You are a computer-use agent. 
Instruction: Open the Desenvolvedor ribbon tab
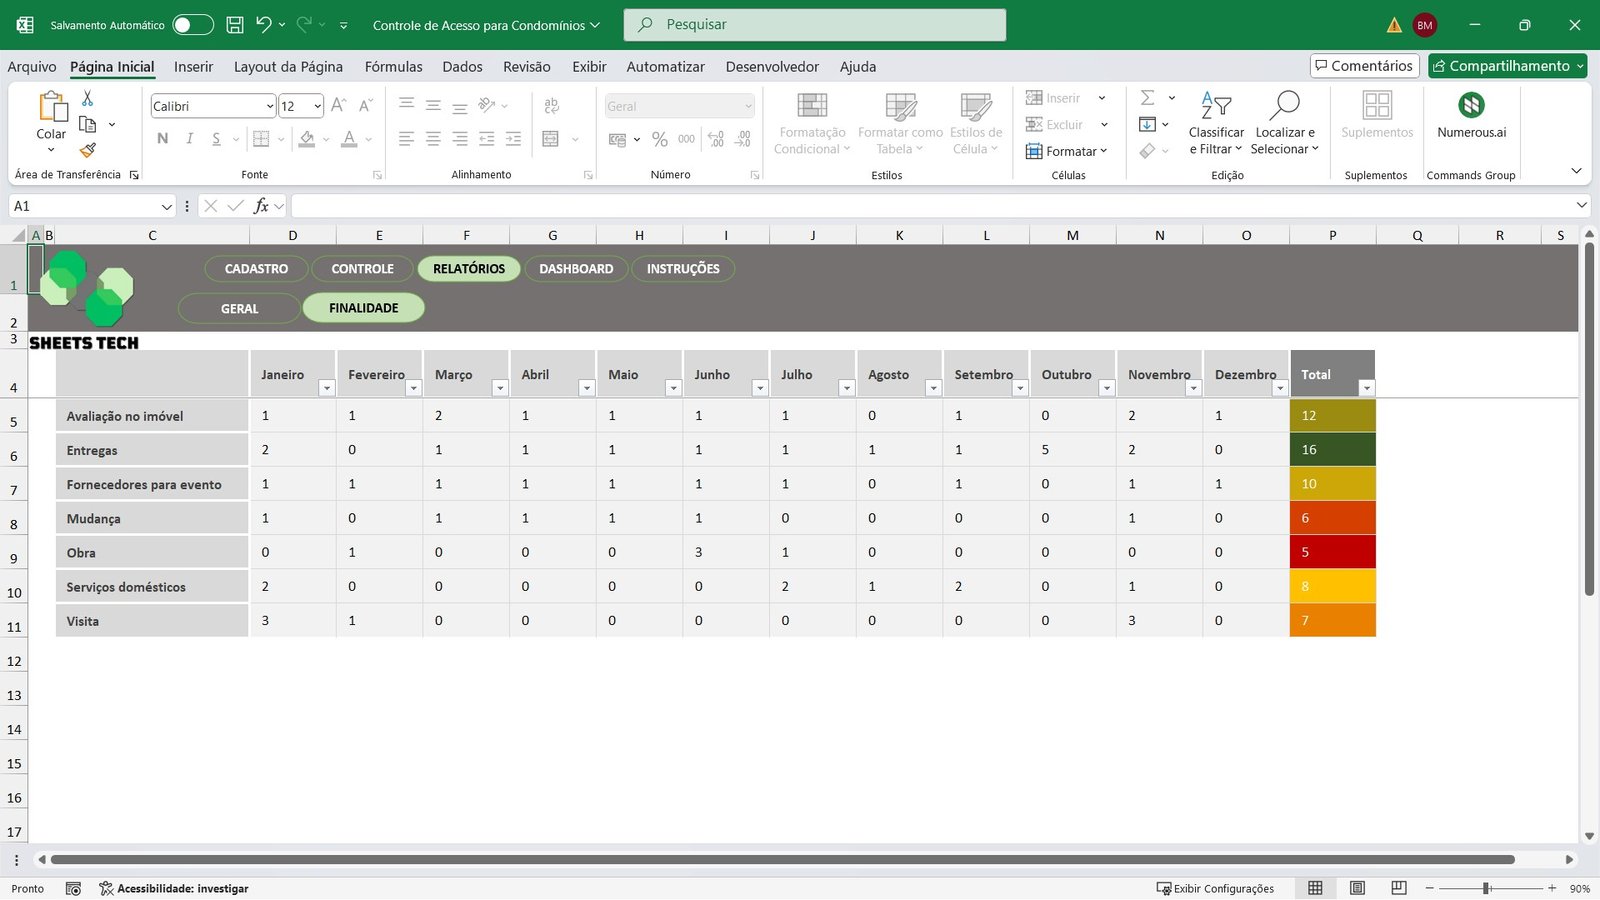pyautogui.click(x=772, y=67)
